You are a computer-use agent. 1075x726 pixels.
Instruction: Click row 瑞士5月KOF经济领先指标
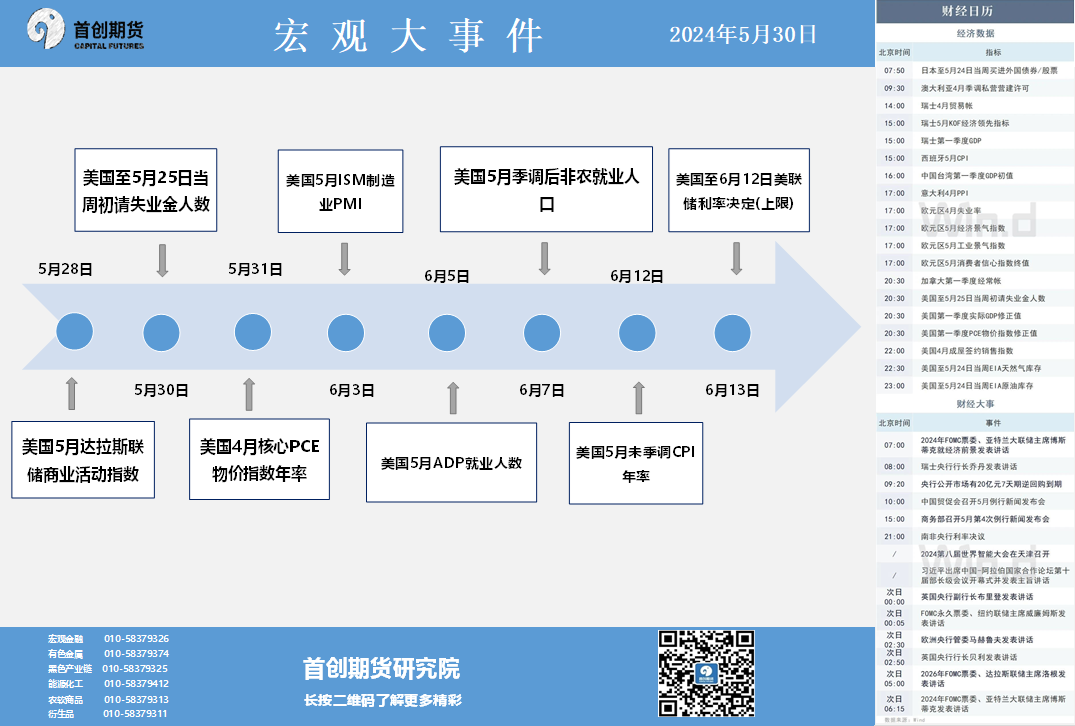coord(976,123)
